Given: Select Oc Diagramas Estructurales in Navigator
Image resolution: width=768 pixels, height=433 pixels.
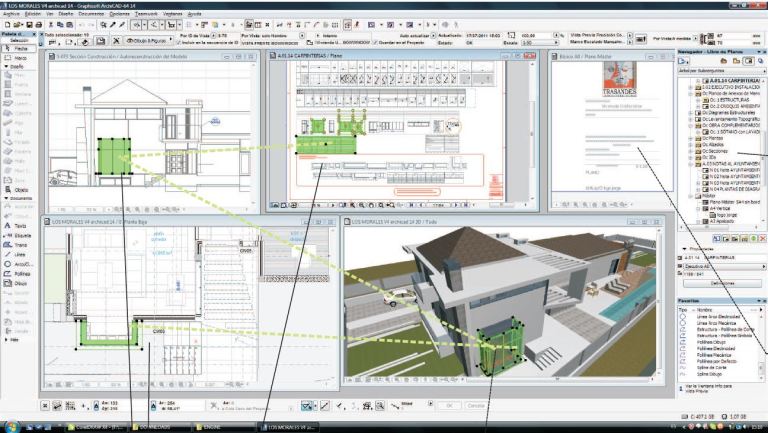Looking at the screenshot, I should pyautogui.click(x=730, y=113).
